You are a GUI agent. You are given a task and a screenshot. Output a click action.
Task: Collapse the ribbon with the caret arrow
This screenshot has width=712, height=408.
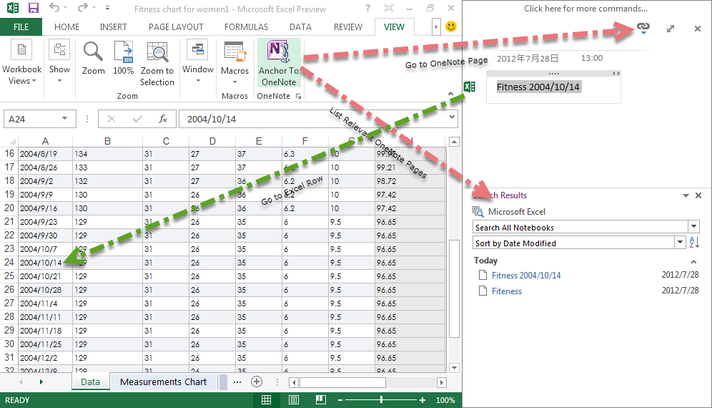point(450,94)
